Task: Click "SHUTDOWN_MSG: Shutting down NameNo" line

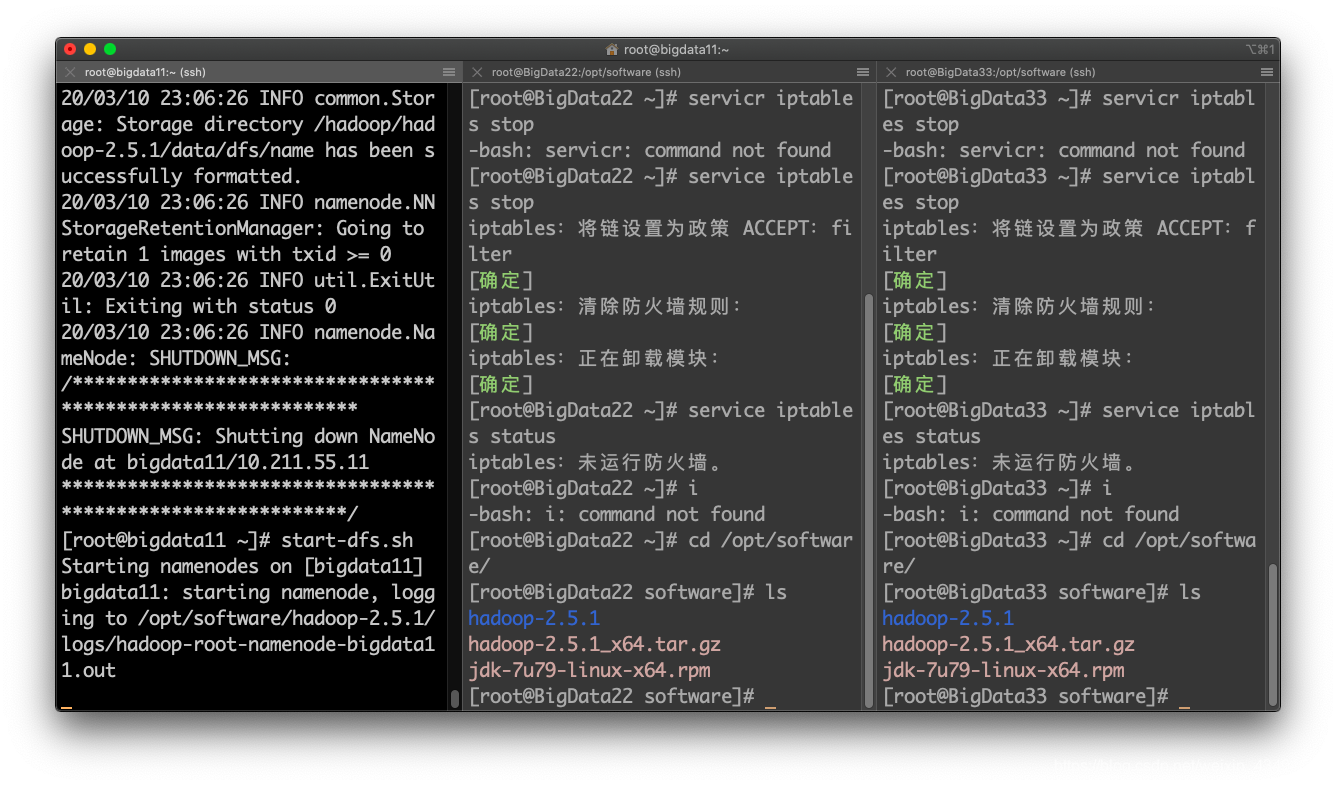Action: (x=248, y=436)
